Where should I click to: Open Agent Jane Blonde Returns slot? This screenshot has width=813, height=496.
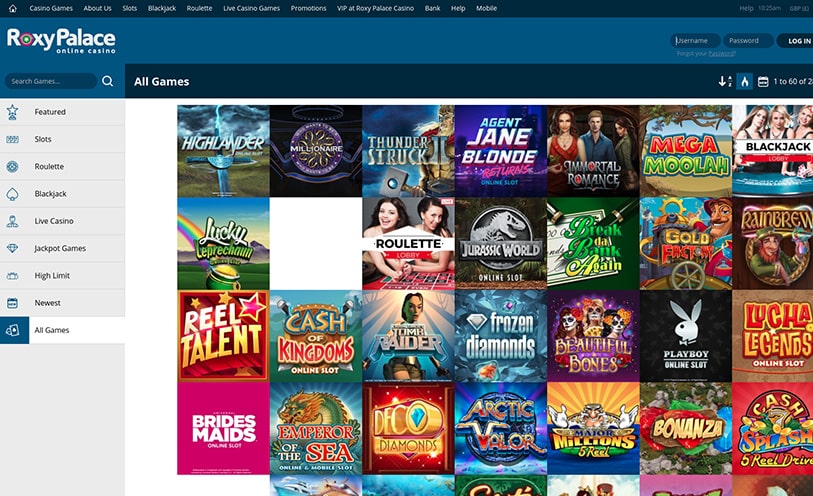[x=501, y=151]
